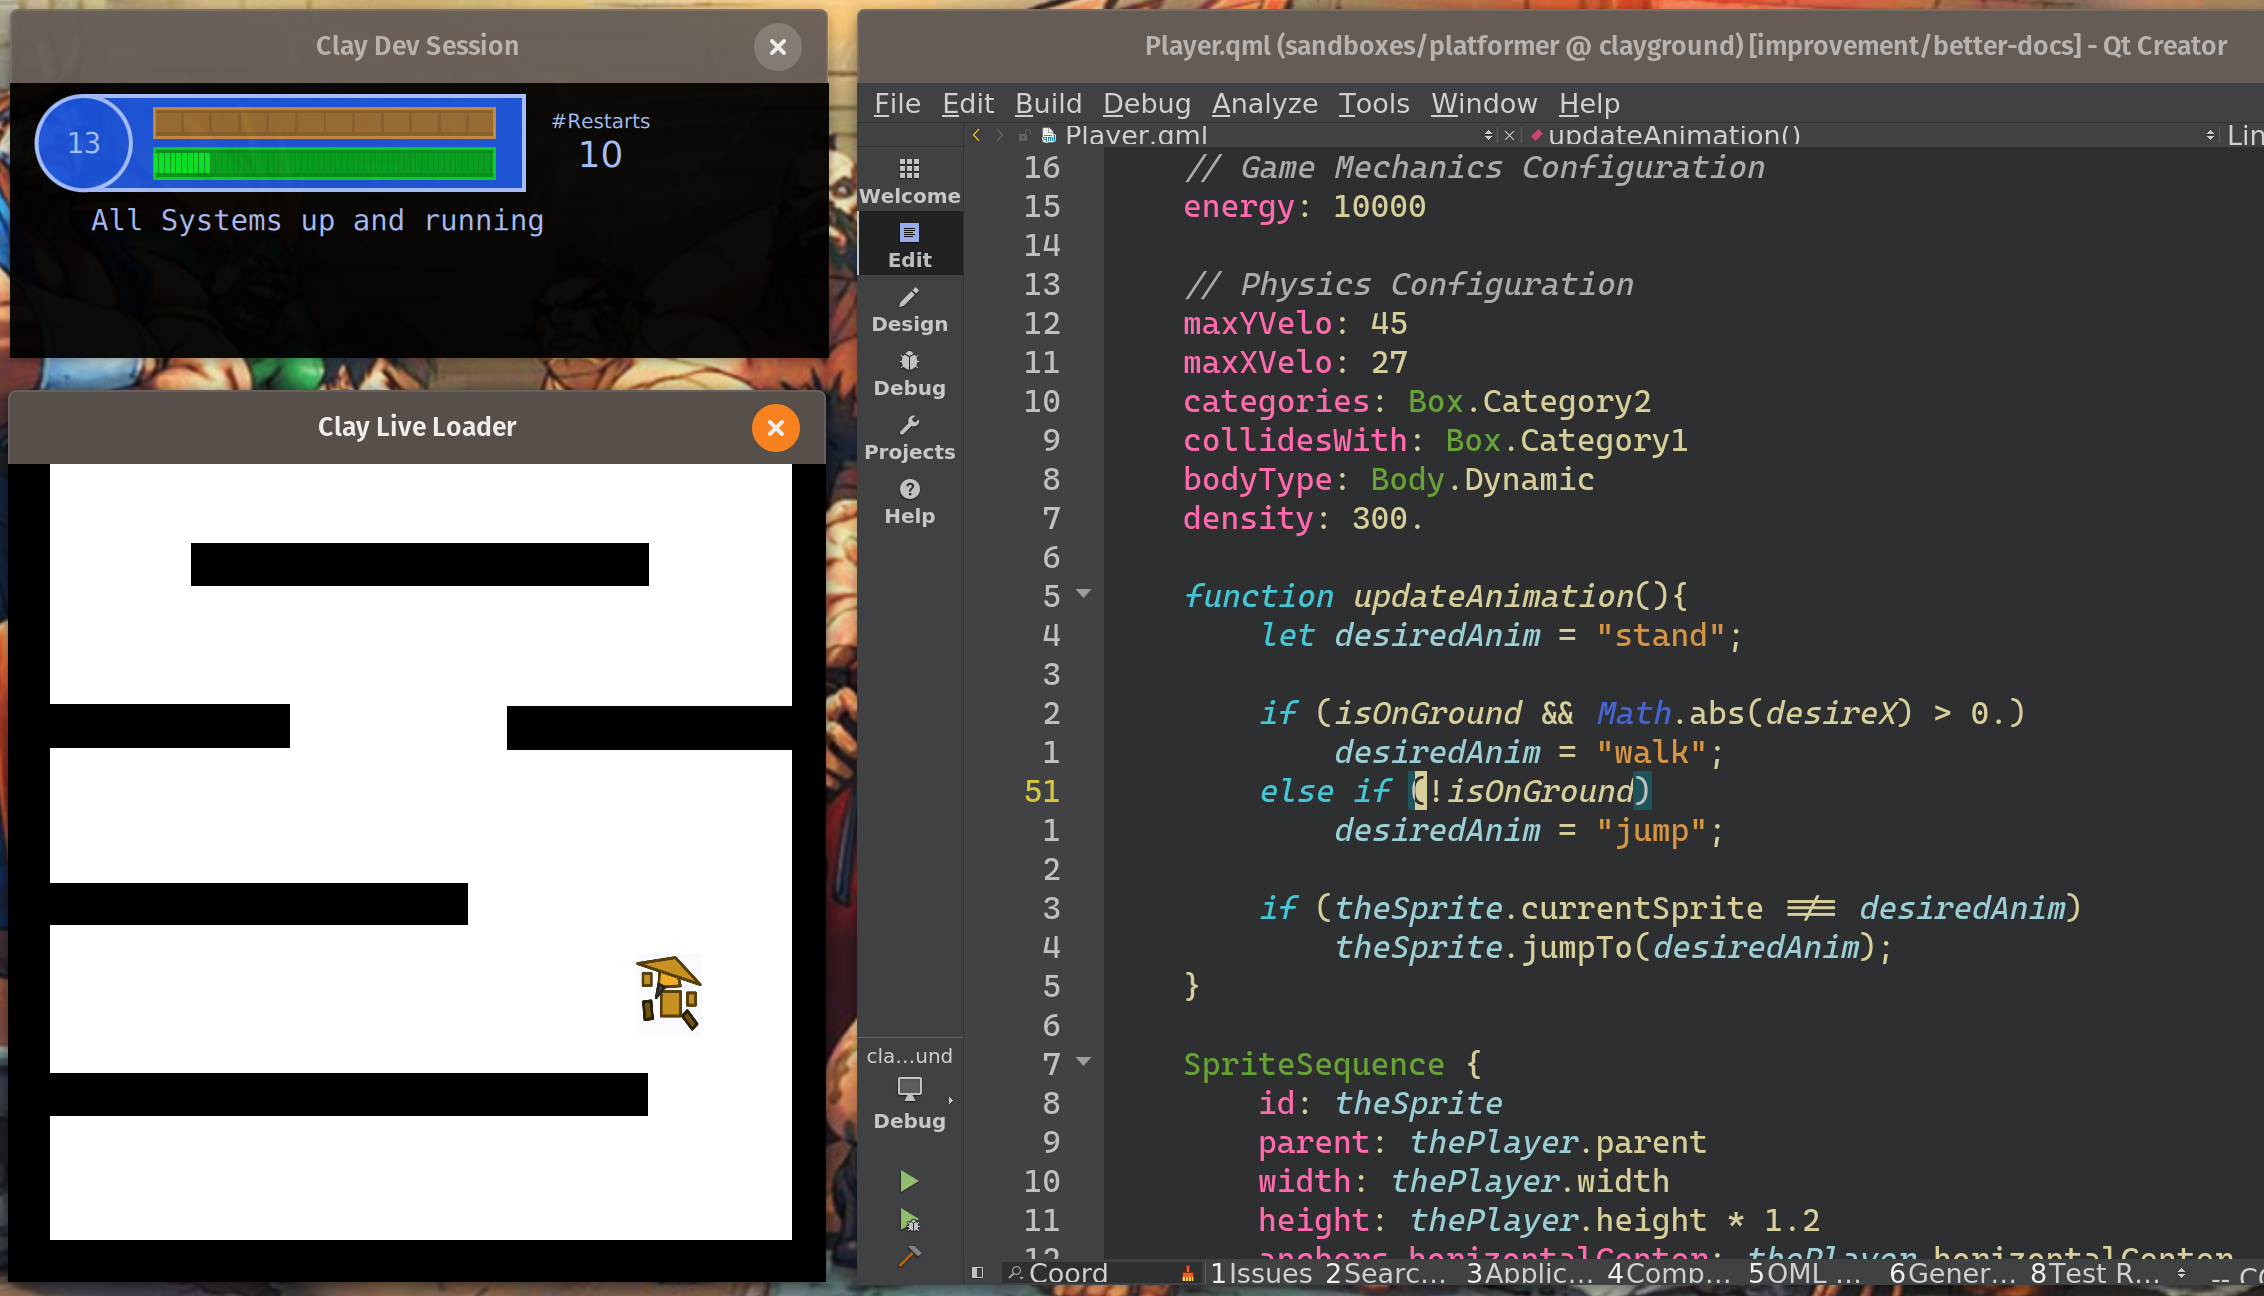This screenshot has width=2264, height=1296.
Task: Open the Analyze menu
Action: click(x=1264, y=103)
